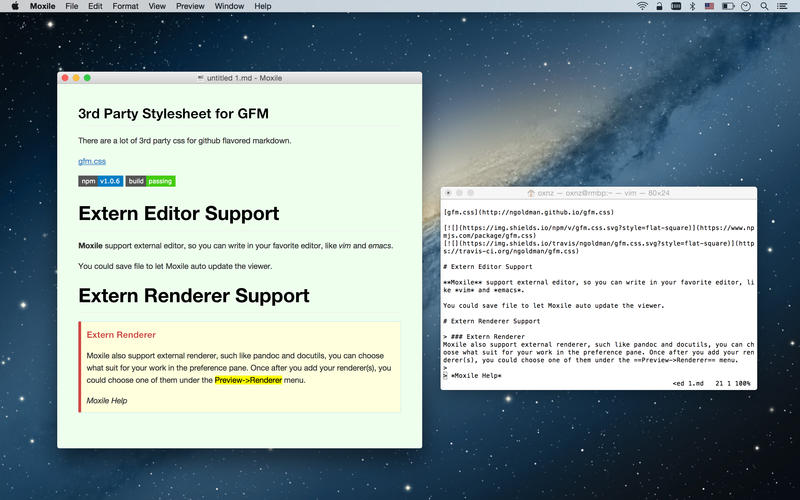
Task: Click the battery status icon
Action: pos(728,6)
